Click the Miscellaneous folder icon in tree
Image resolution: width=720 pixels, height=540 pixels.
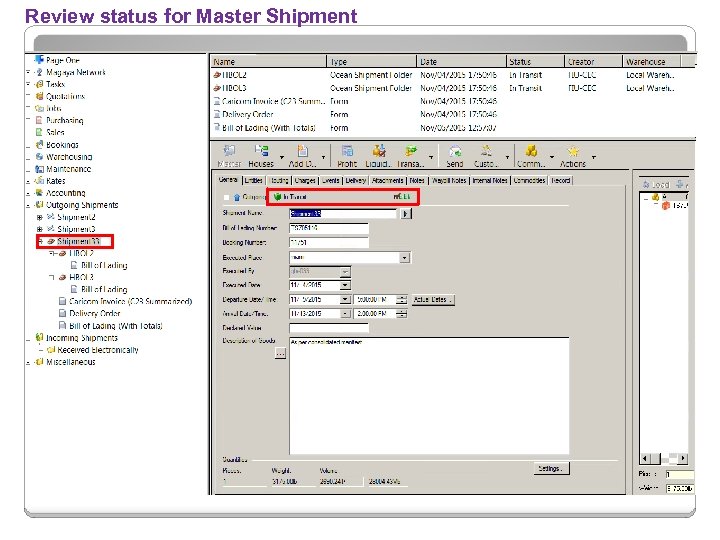39,362
